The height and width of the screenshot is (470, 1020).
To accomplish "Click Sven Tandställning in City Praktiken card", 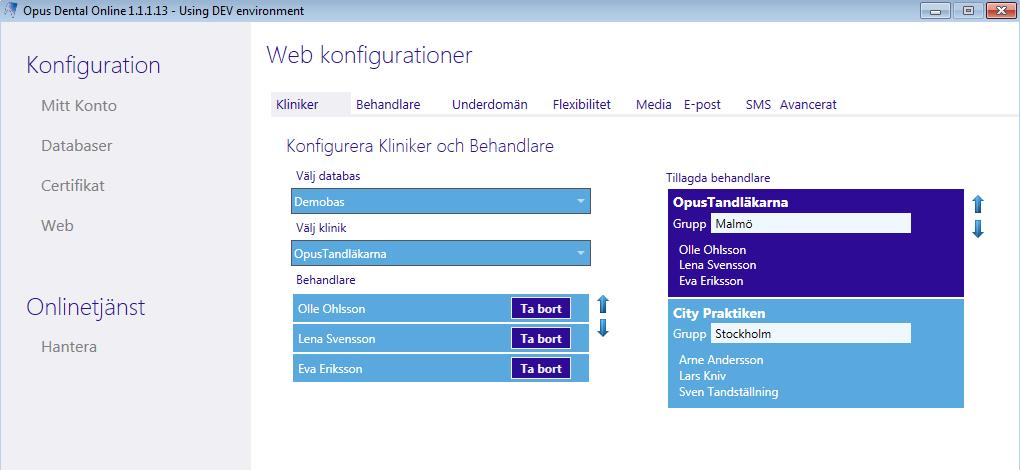I will pyautogui.click(x=729, y=392).
